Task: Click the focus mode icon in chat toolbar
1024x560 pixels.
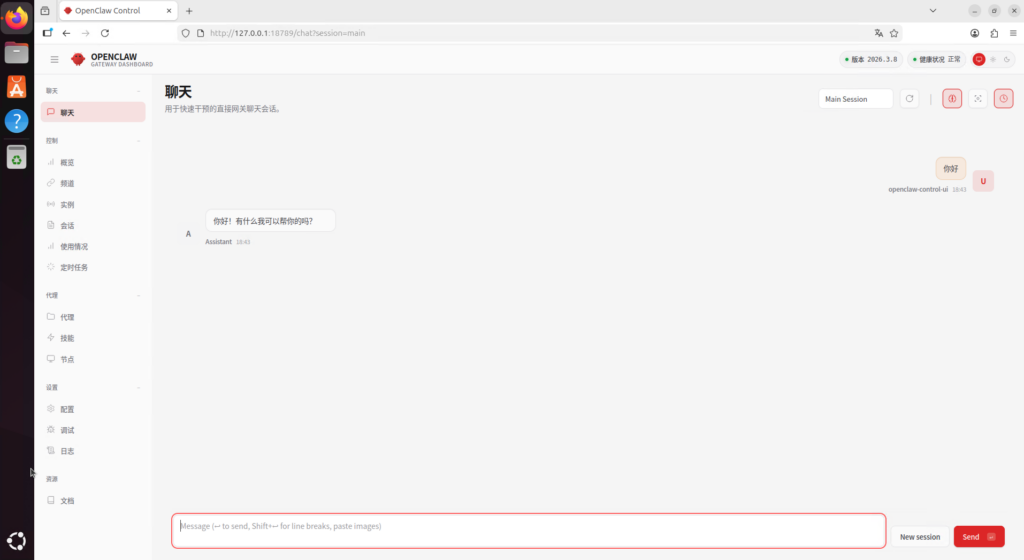Action: [978, 99]
